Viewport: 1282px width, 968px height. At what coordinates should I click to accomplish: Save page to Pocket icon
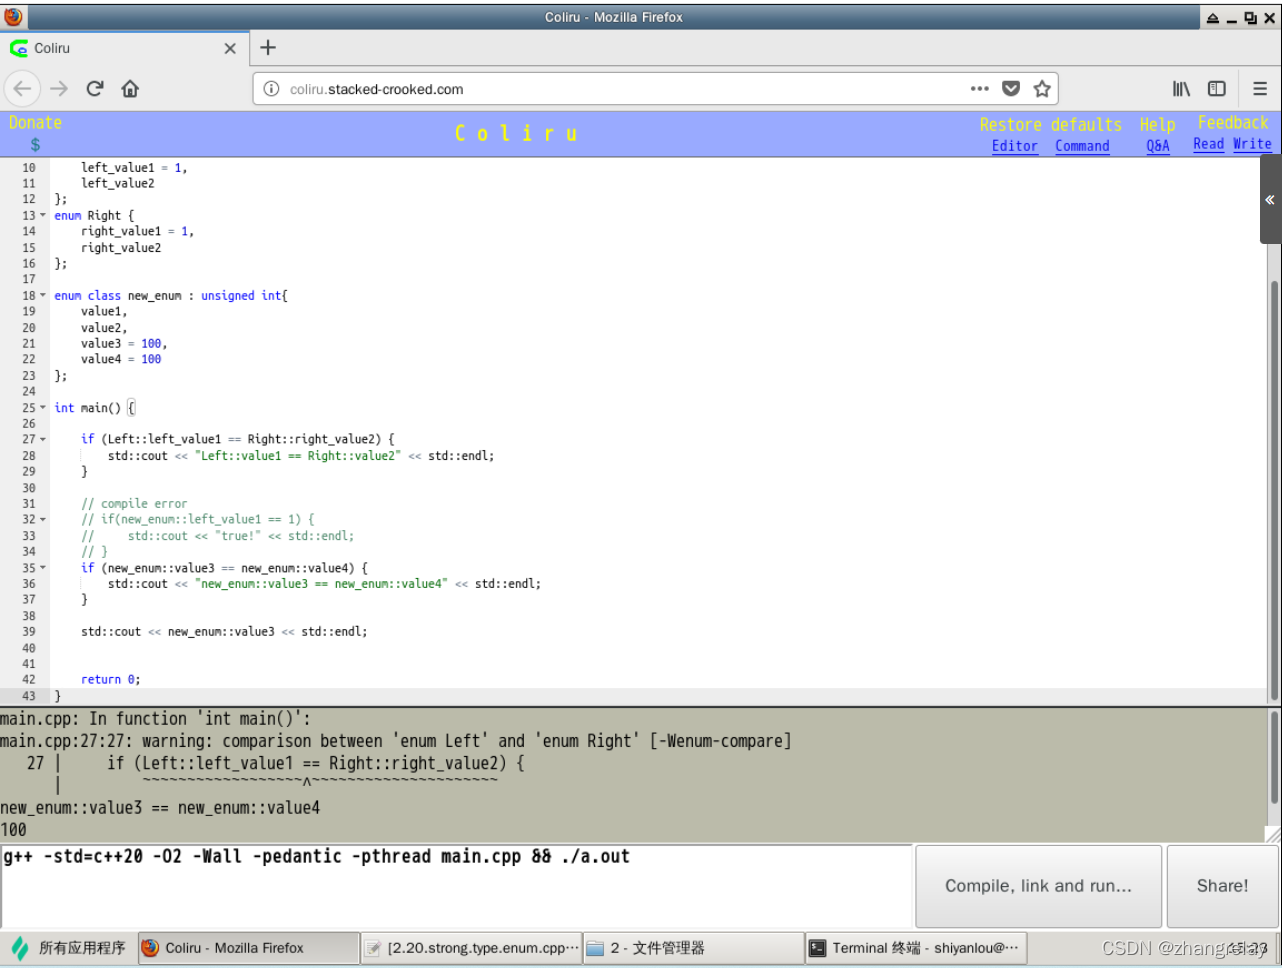[1011, 88]
